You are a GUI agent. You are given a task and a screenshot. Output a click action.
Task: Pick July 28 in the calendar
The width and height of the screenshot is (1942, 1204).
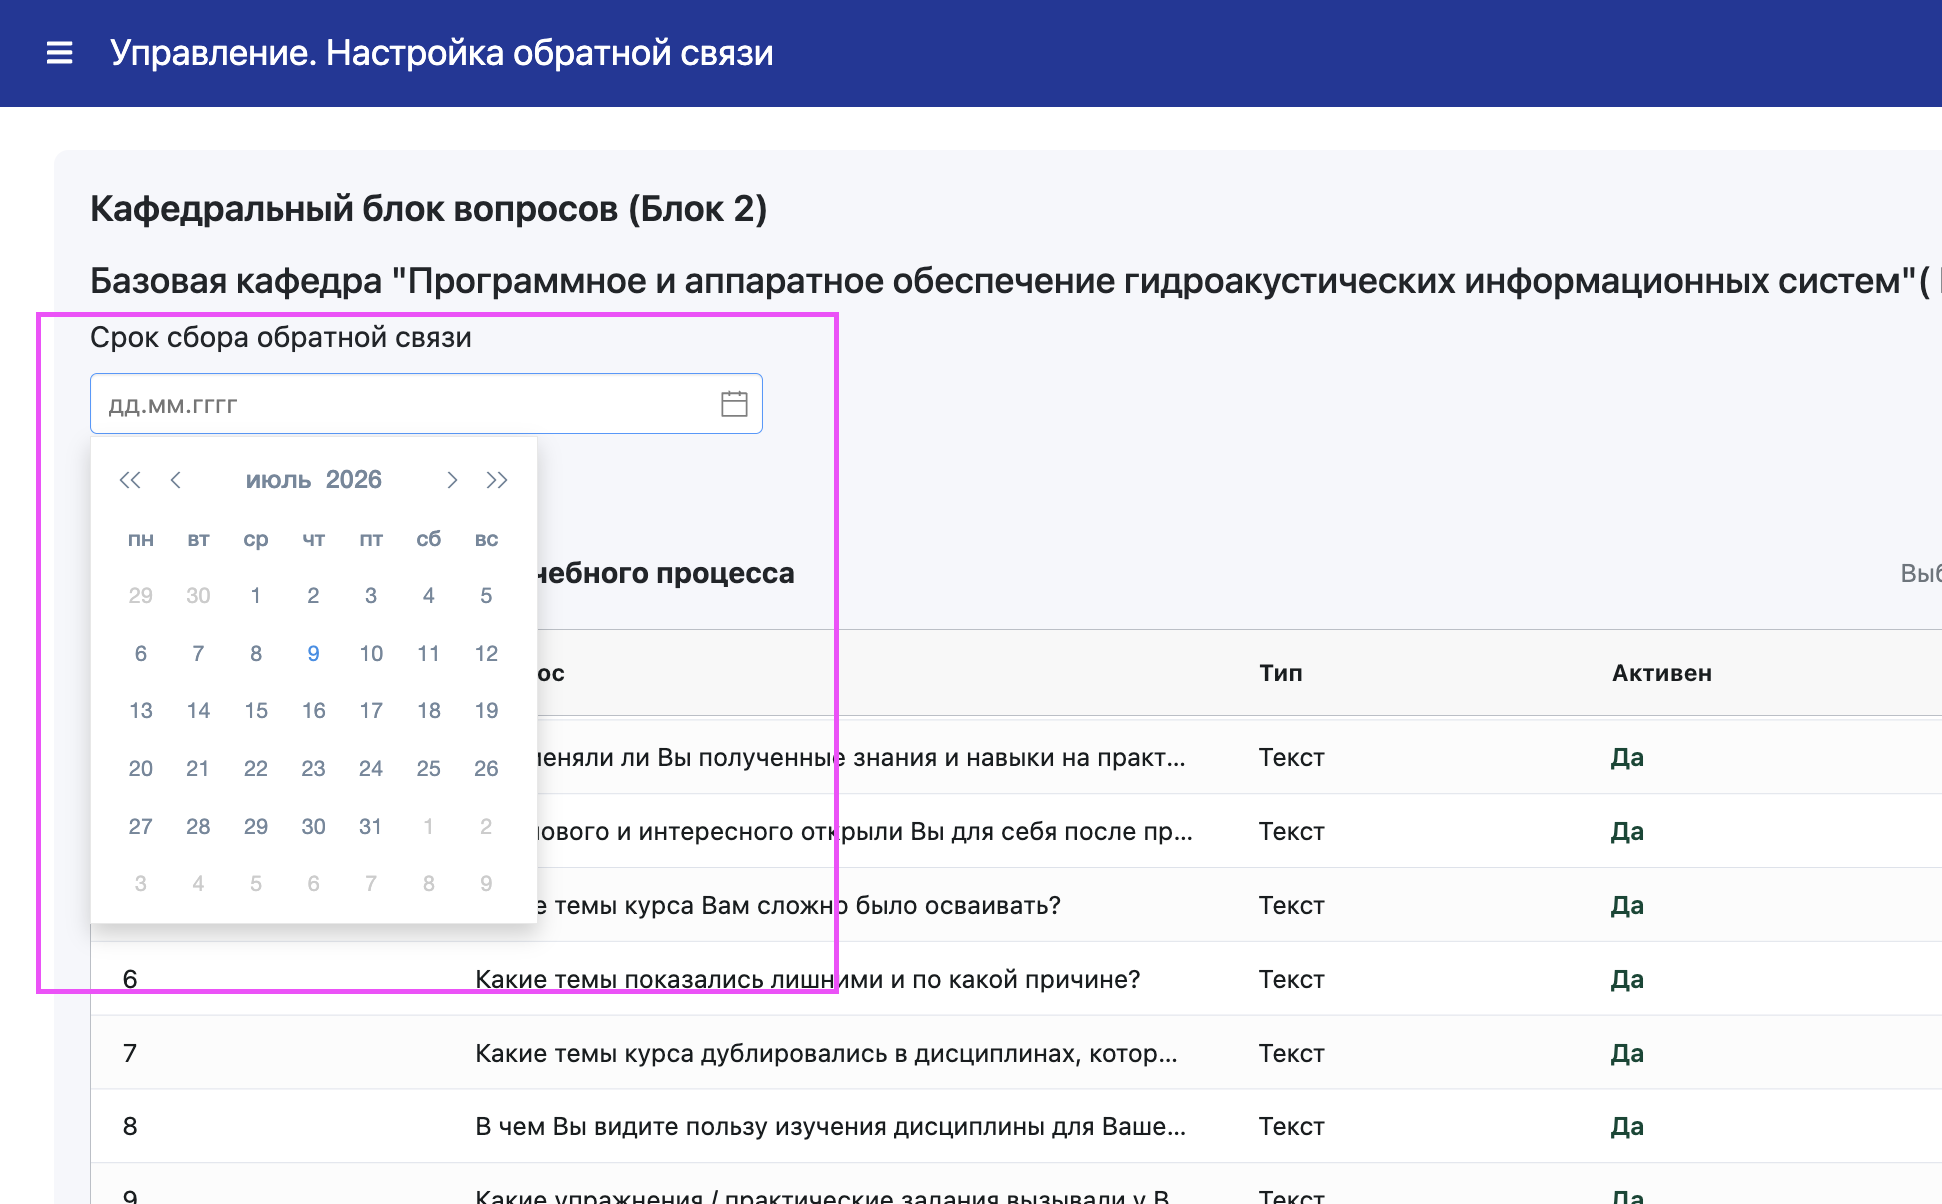tap(198, 827)
